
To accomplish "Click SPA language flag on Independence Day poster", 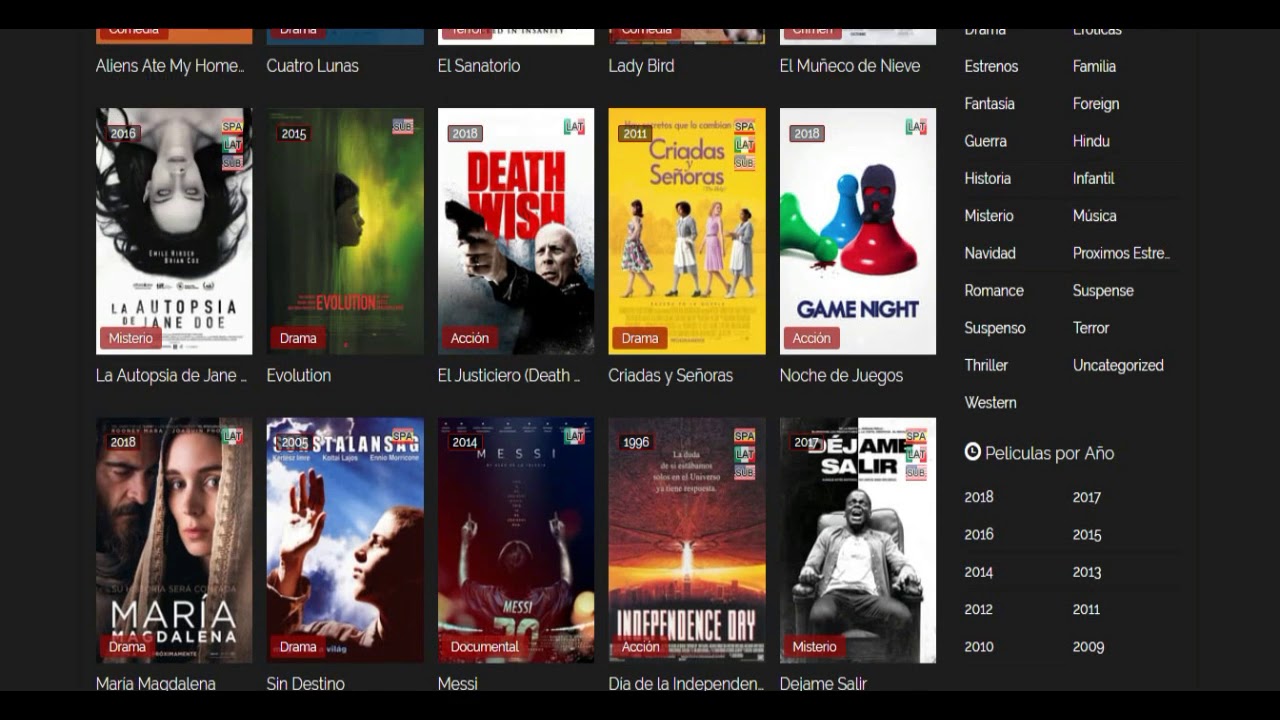I will coord(745,436).
